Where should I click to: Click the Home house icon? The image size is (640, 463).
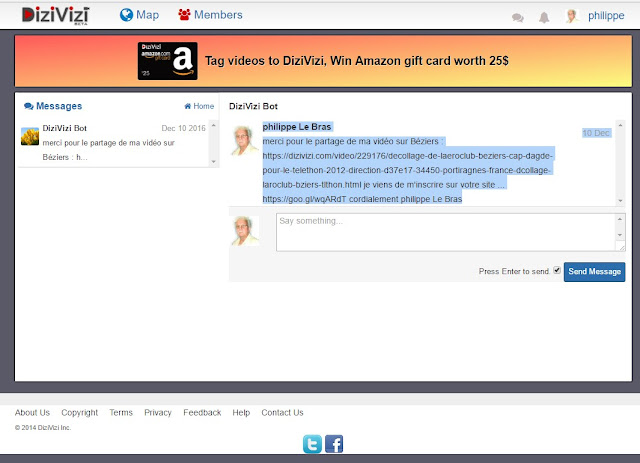click(188, 106)
